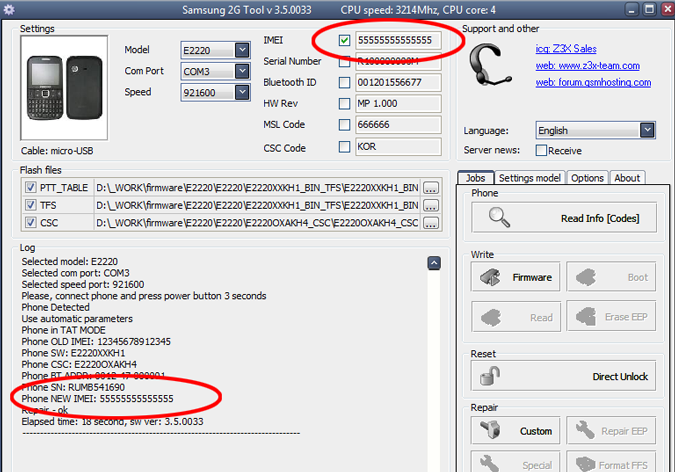Screen dimensions: 675x472
Task: Click the MSL Code field showing 666666
Action: pyautogui.click(x=398, y=124)
